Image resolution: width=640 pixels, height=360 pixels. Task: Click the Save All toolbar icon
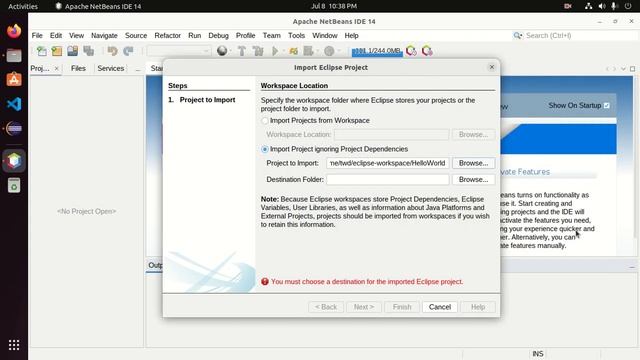pos(89,51)
